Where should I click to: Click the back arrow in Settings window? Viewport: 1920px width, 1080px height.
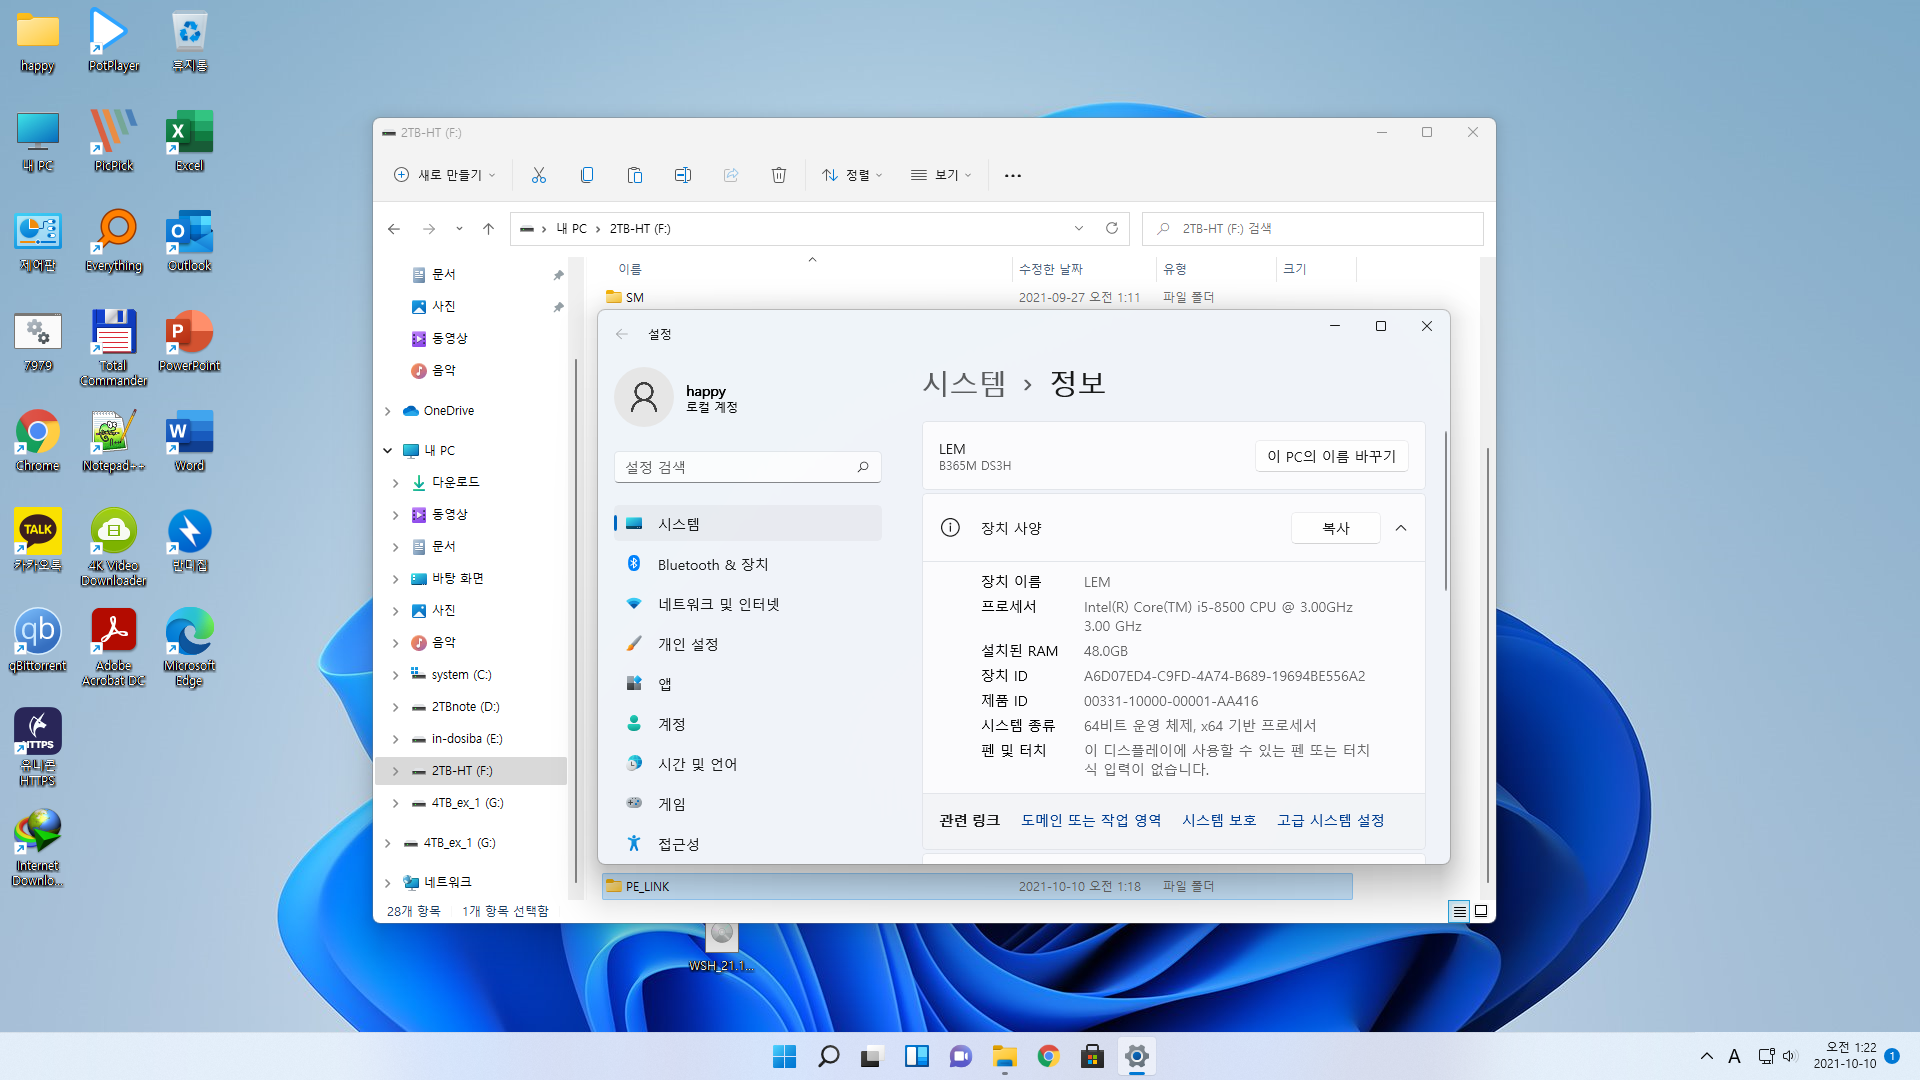(622, 334)
